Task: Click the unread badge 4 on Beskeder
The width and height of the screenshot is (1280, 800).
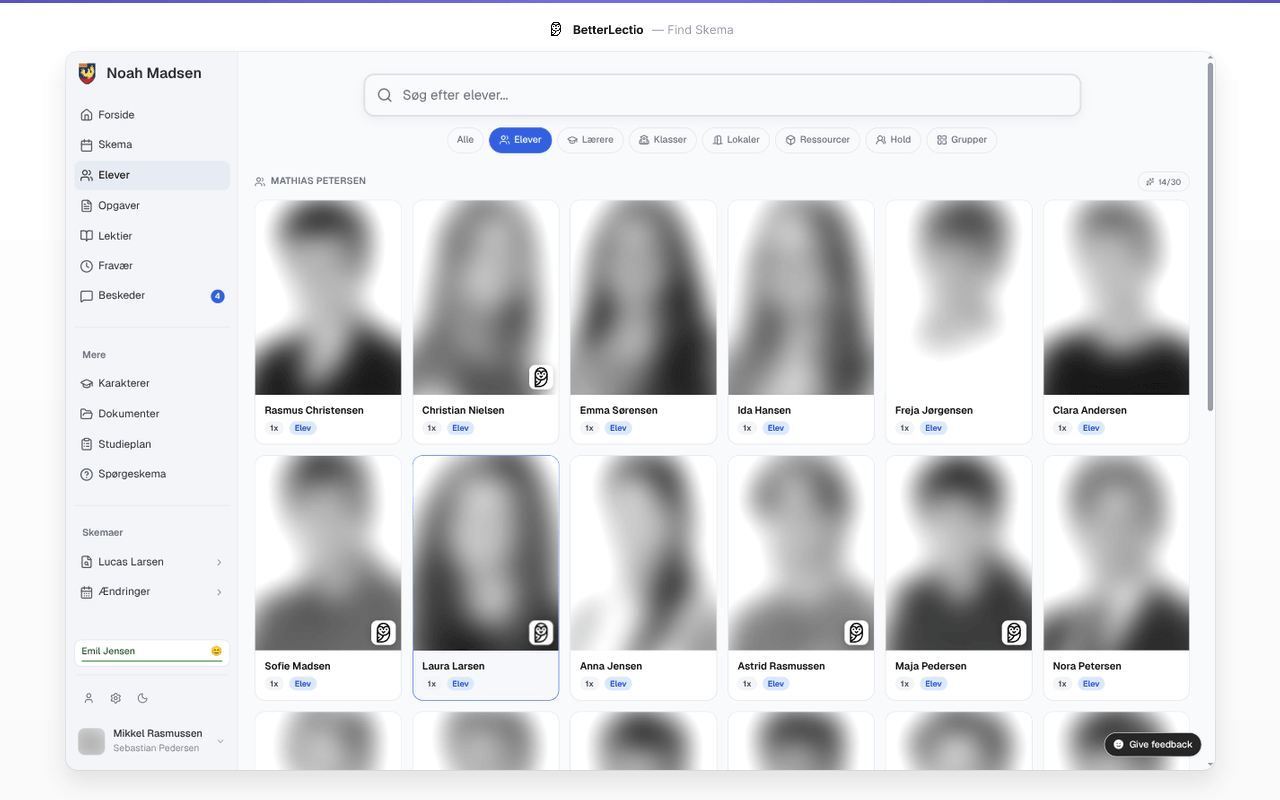Action: [x=218, y=296]
